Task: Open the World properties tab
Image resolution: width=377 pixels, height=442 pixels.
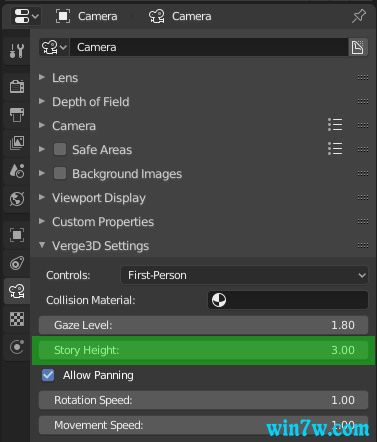Action: (x=17, y=199)
